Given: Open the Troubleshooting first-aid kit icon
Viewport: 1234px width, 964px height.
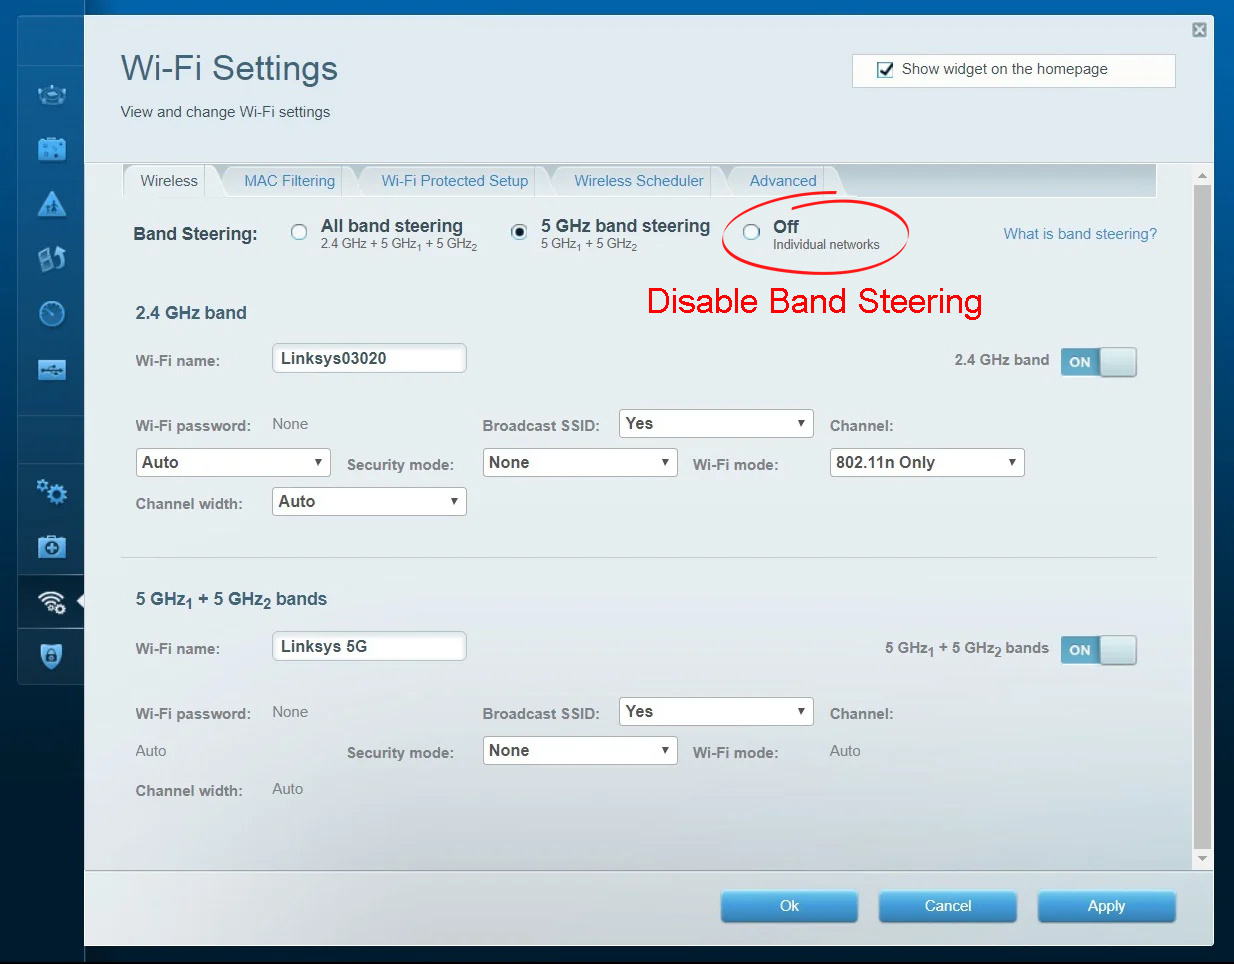Looking at the screenshot, I should [x=51, y=547].
